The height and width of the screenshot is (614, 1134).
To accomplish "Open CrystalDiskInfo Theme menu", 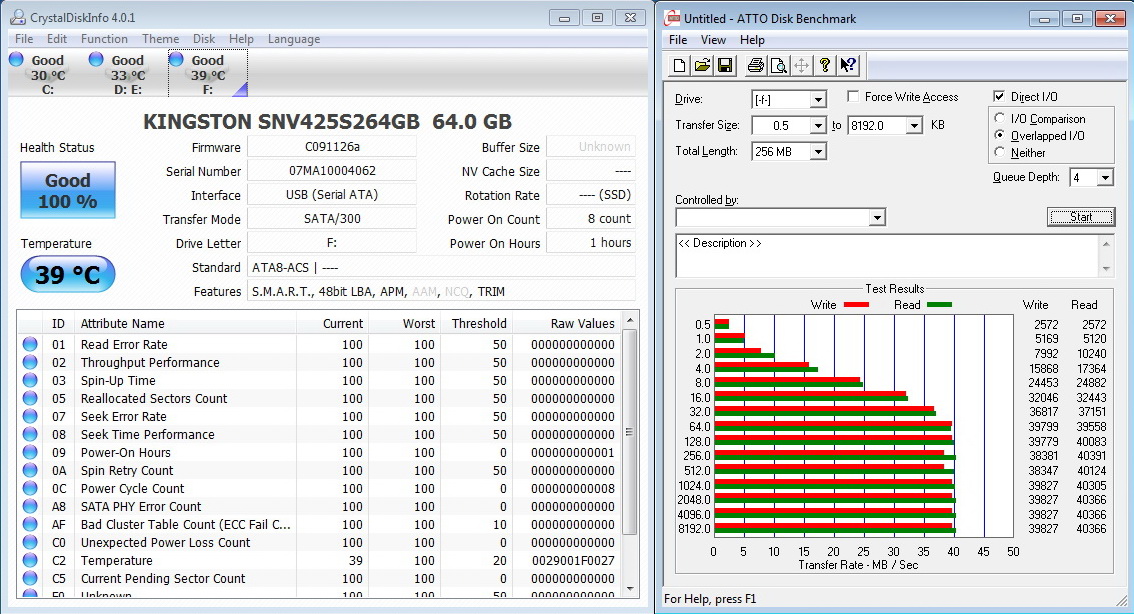I will click(161, 39).
